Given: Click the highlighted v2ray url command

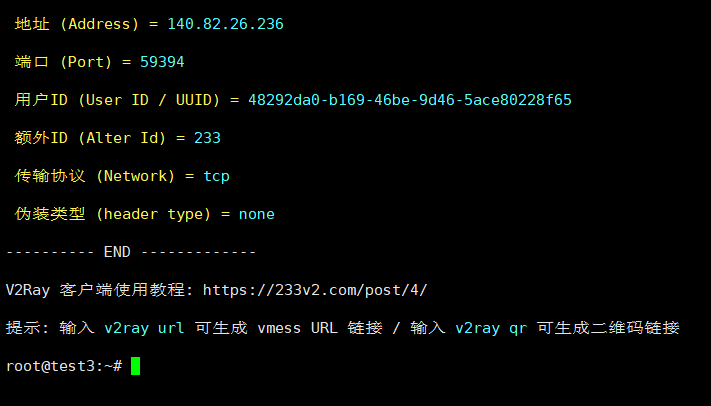Looking at the screenshot, I should tap(144, 328).
